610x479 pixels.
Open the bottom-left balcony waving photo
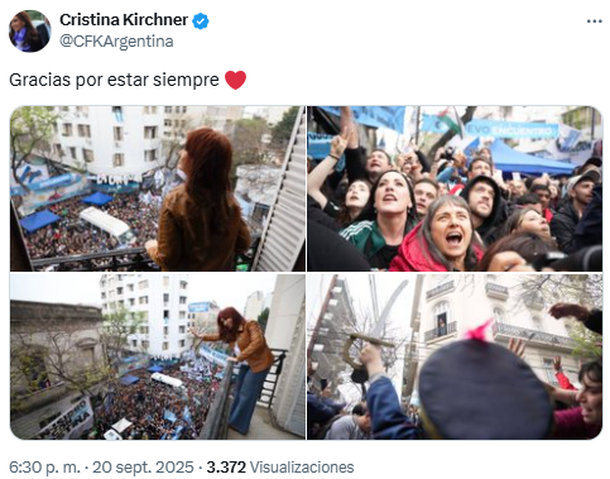pyautogui.click(x=158, y=356)
